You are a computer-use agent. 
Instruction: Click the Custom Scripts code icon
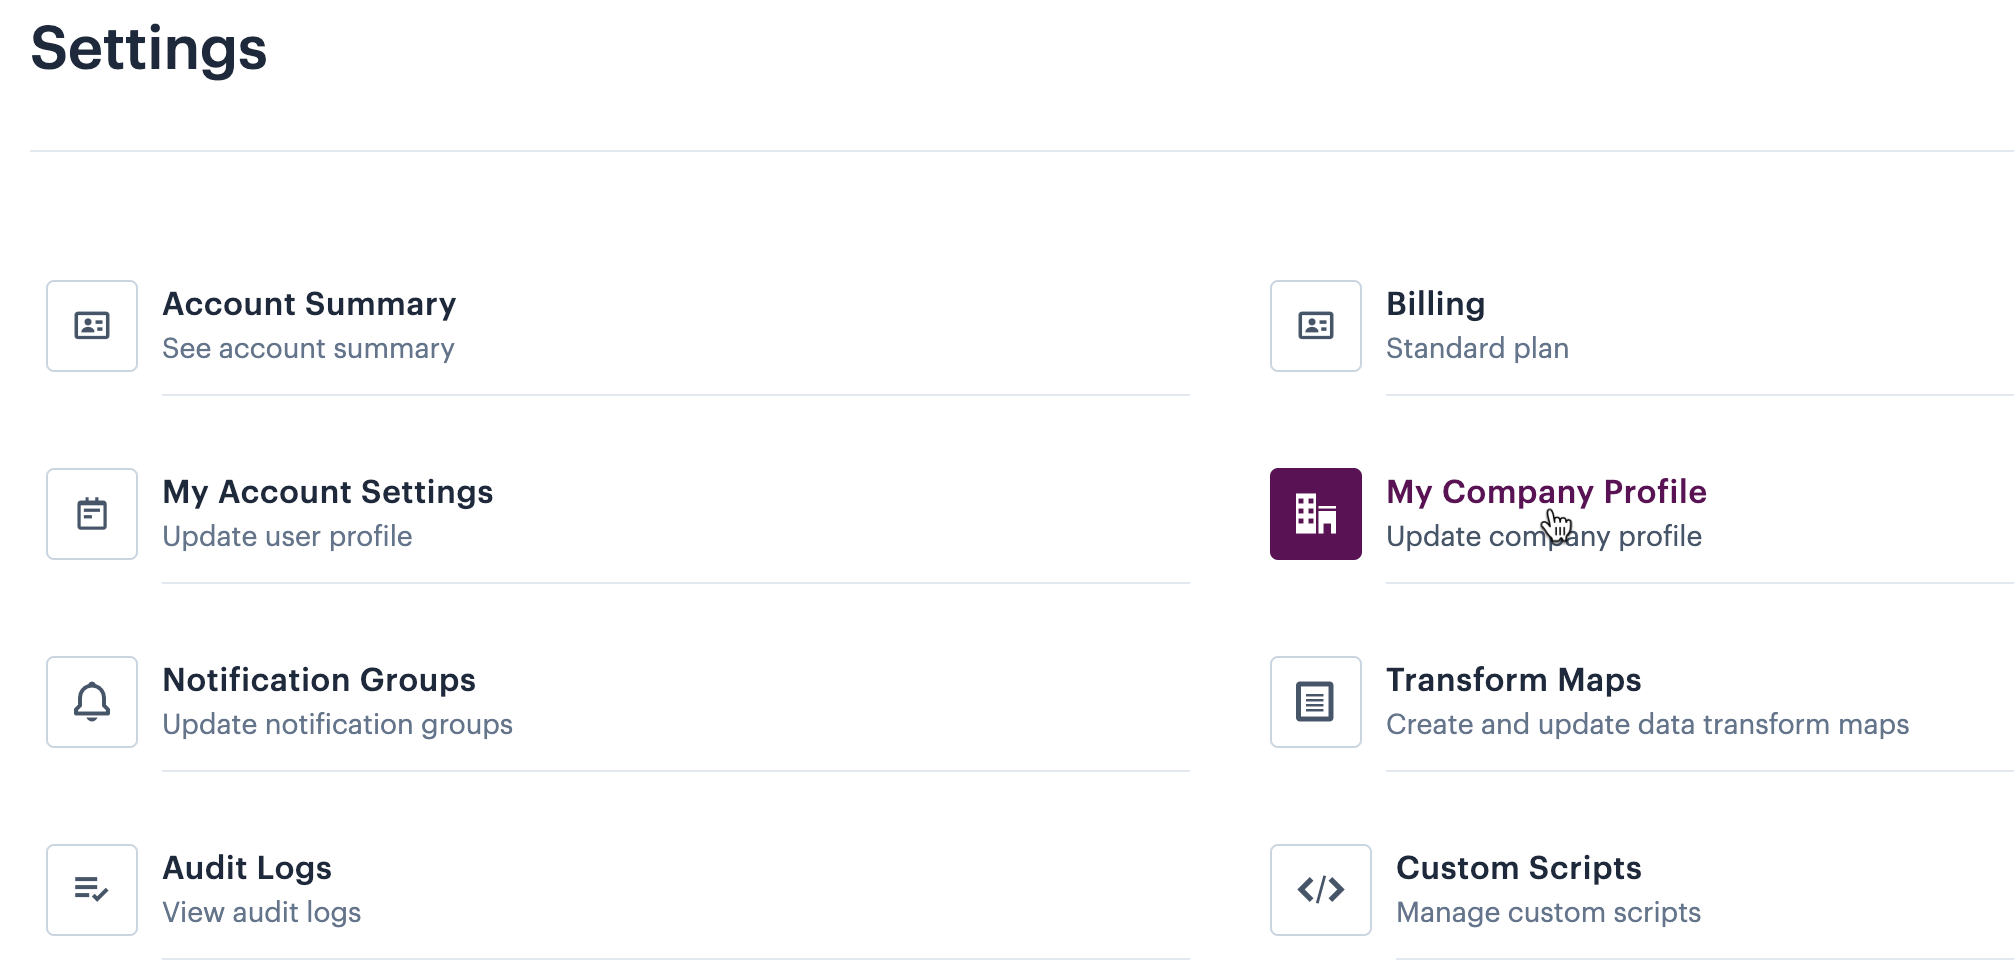click(1321, 890)
